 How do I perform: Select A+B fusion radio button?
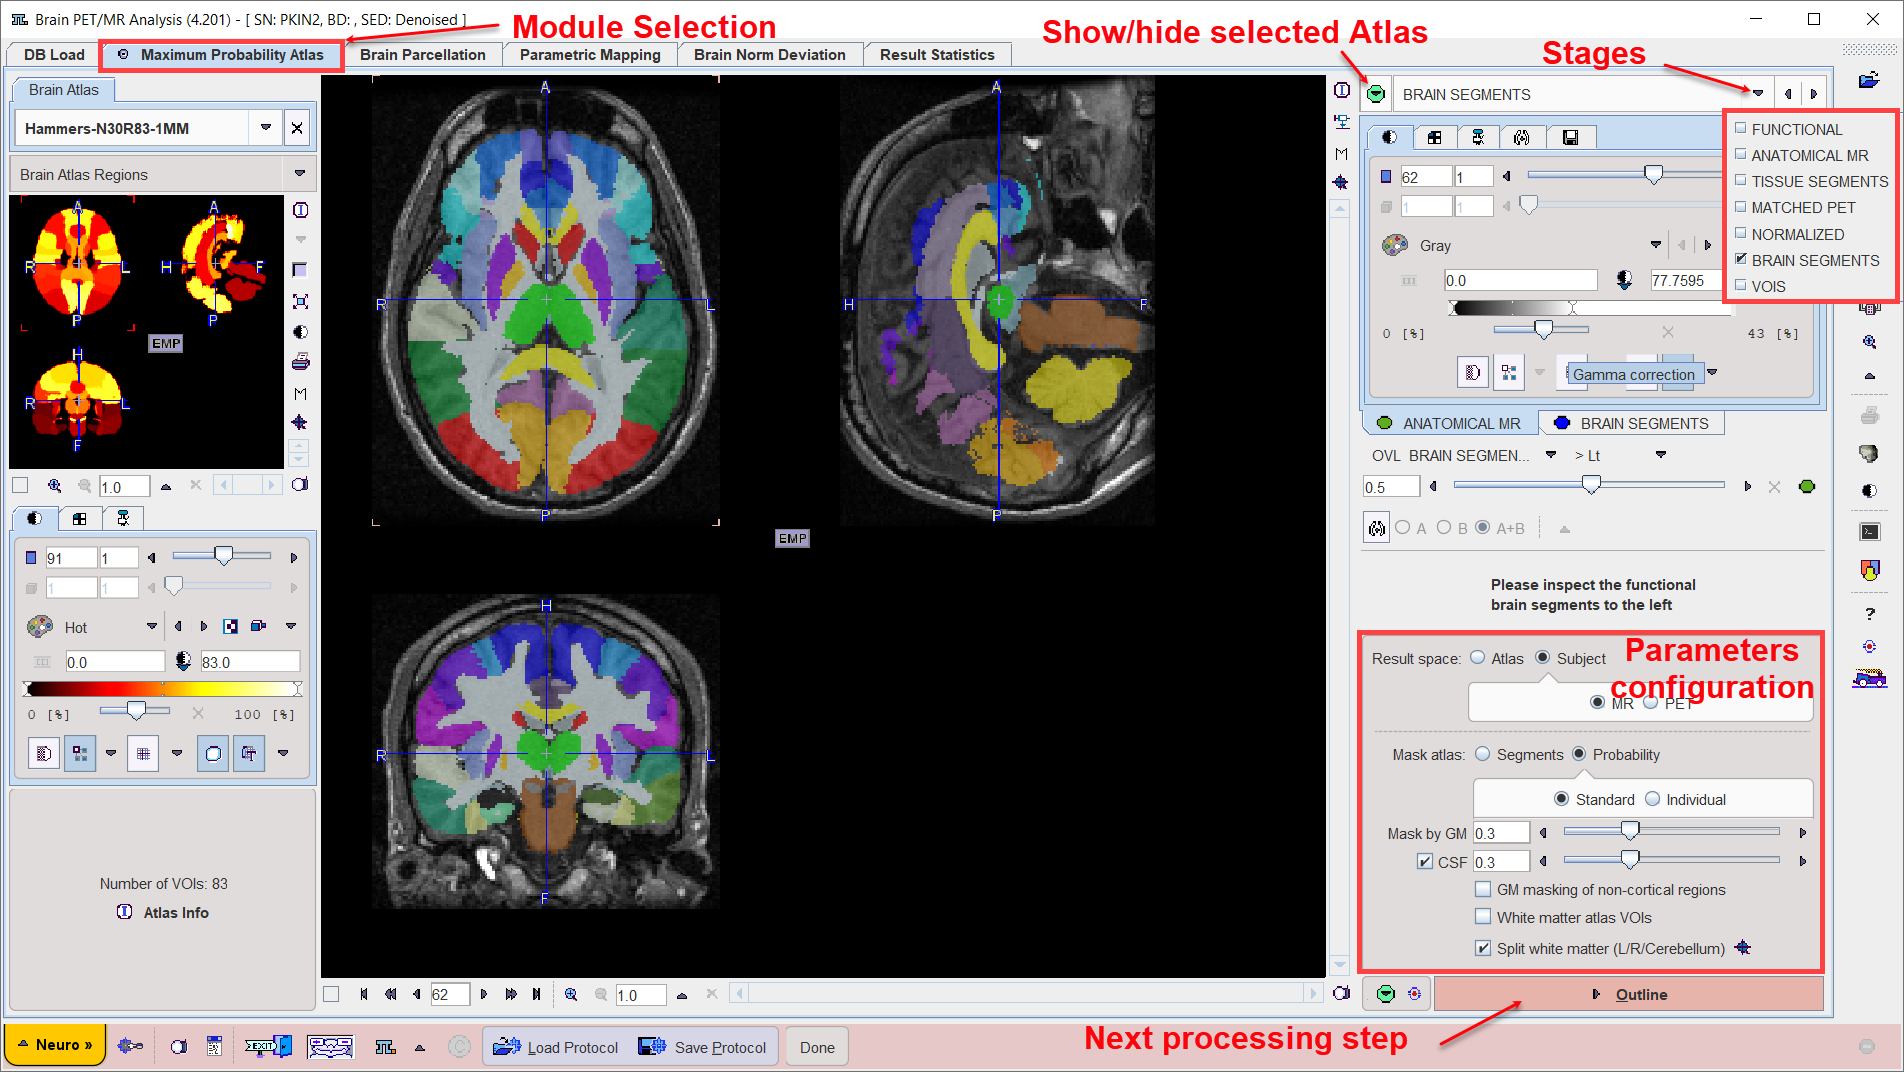click(1483, 528)
